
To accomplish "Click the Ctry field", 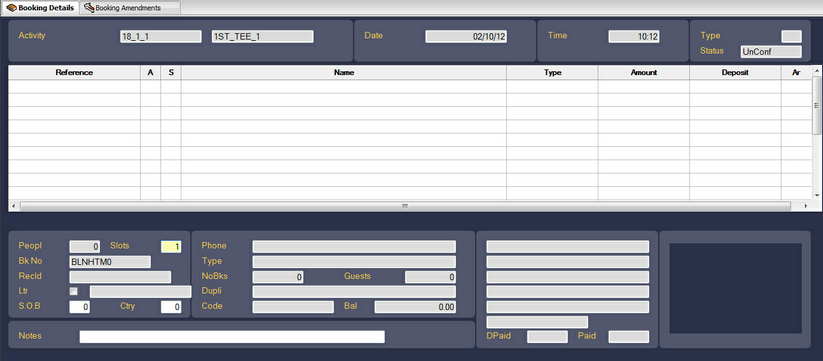I will pyautogui.click(x=171, y=307).
